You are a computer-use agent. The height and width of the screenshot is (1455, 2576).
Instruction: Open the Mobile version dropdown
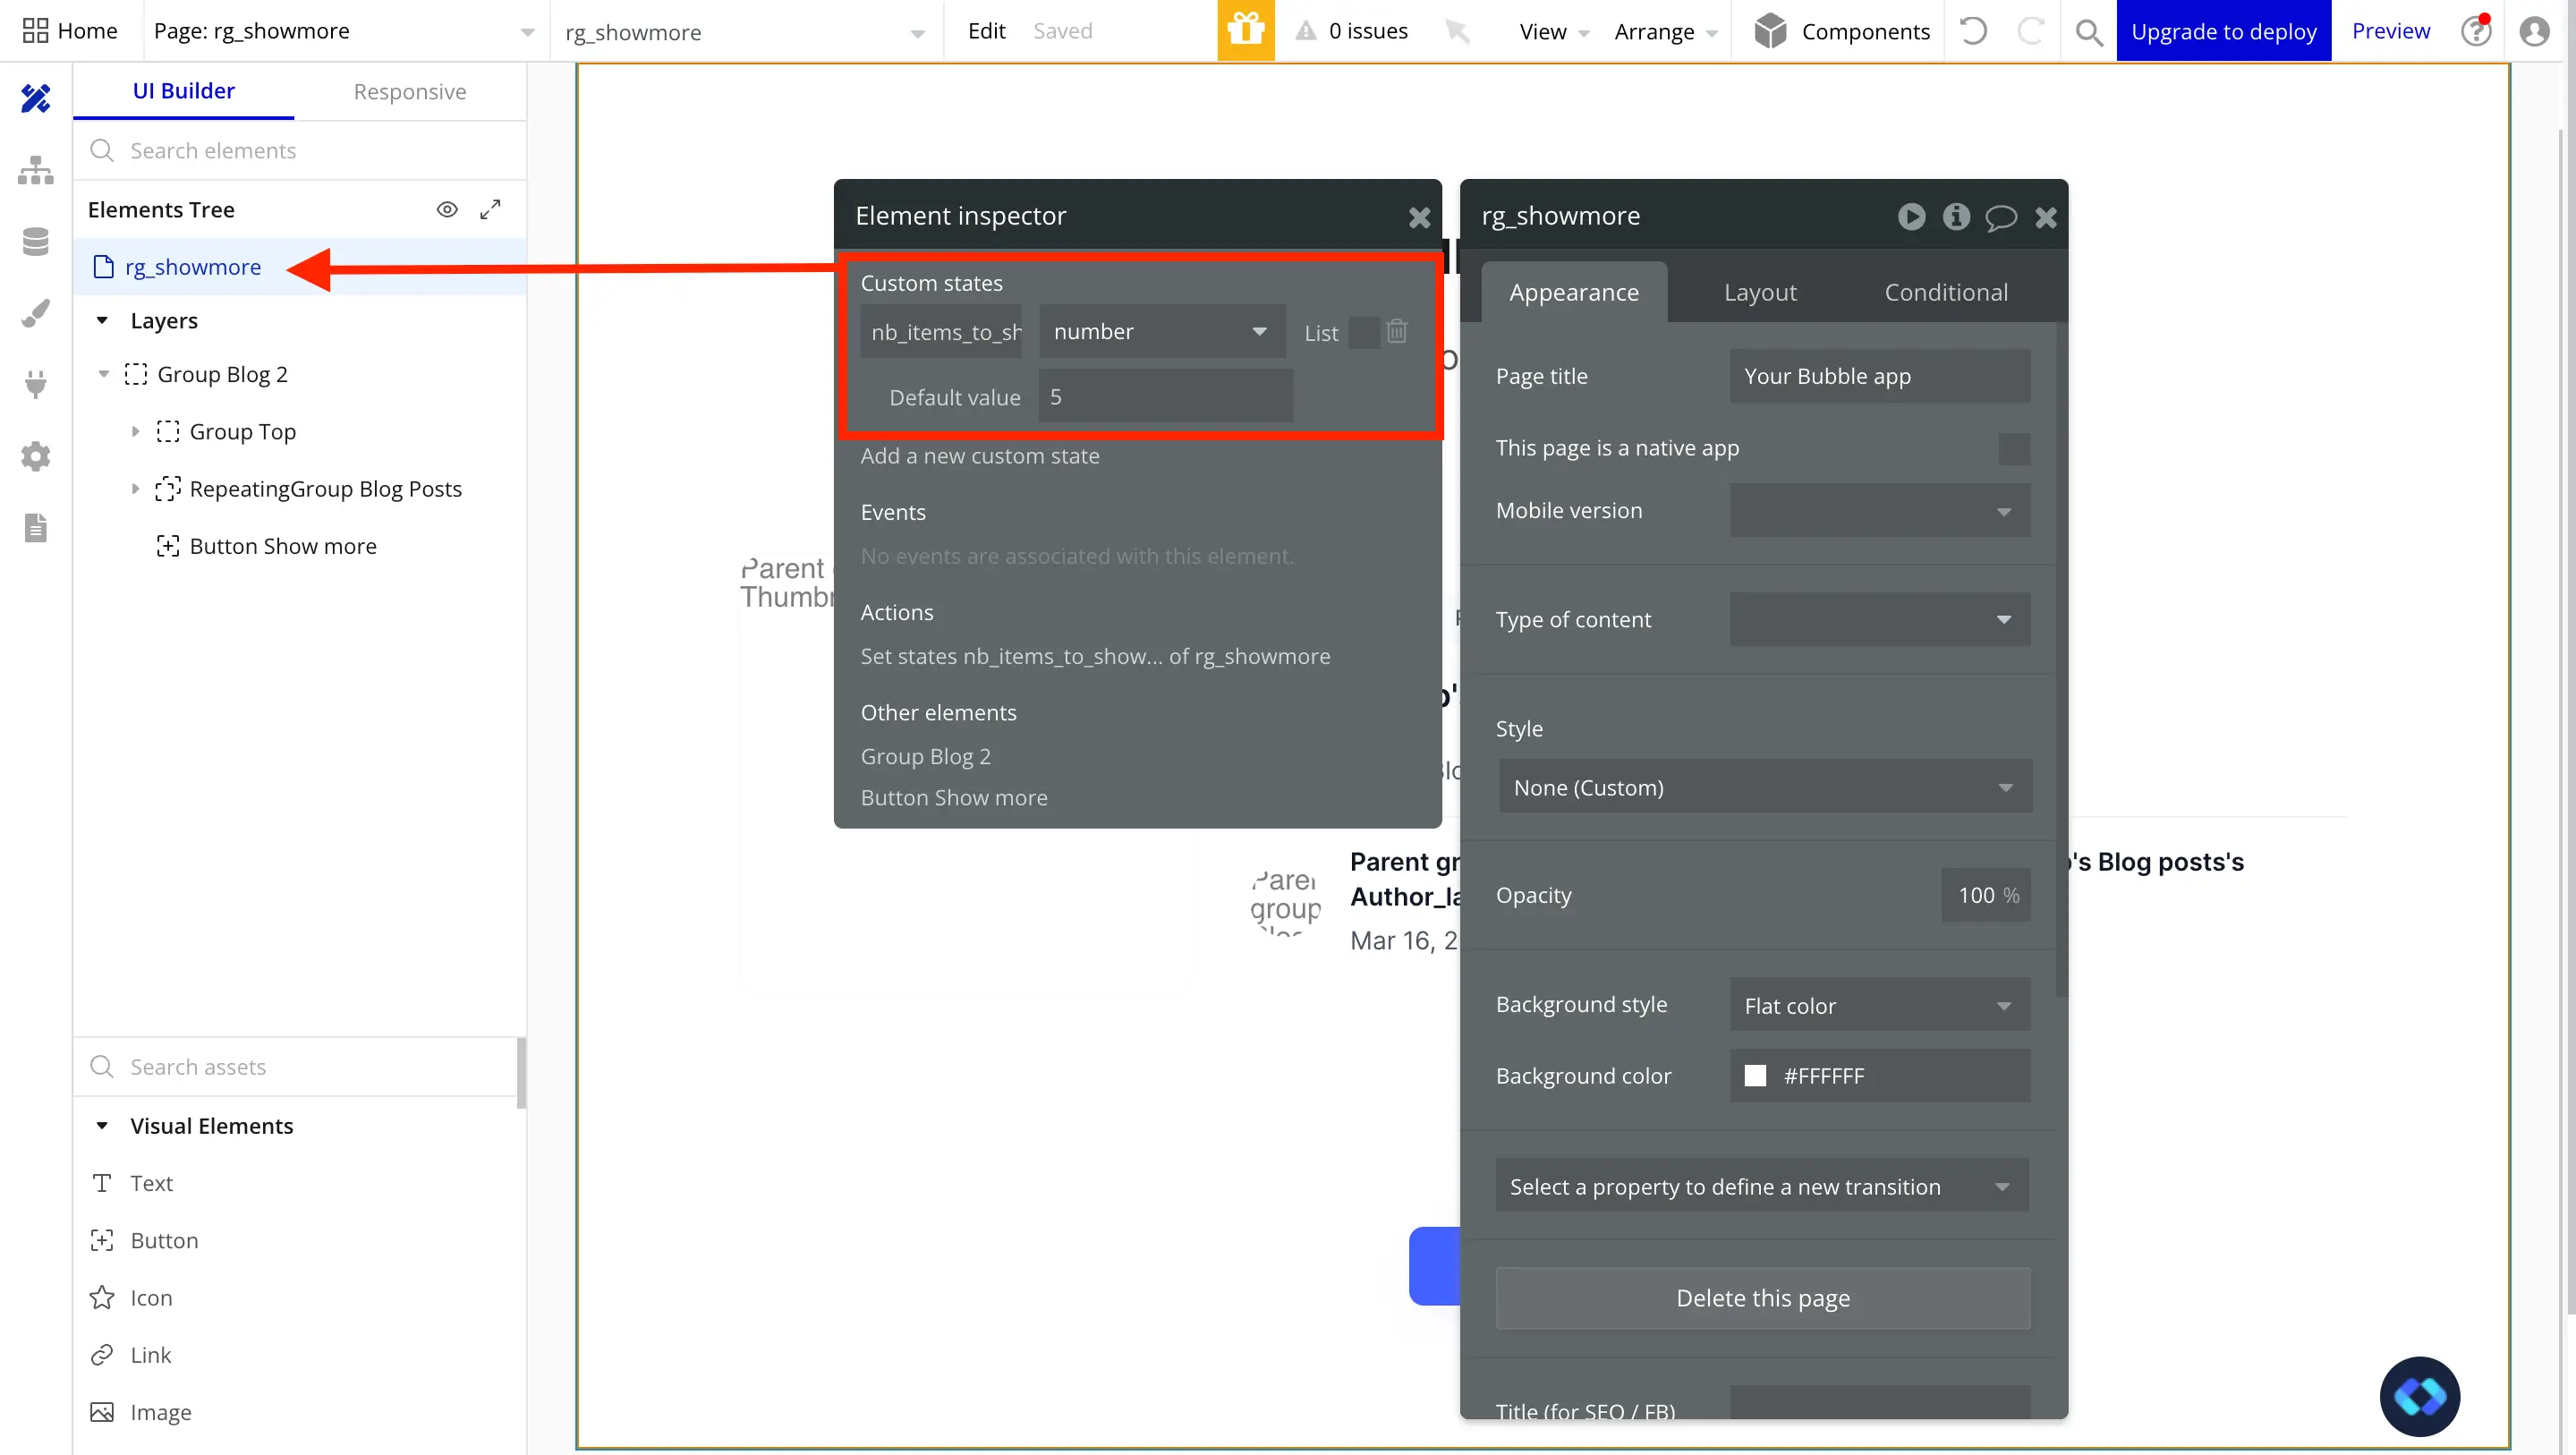pyautogui.click(x=1879, y=510)
